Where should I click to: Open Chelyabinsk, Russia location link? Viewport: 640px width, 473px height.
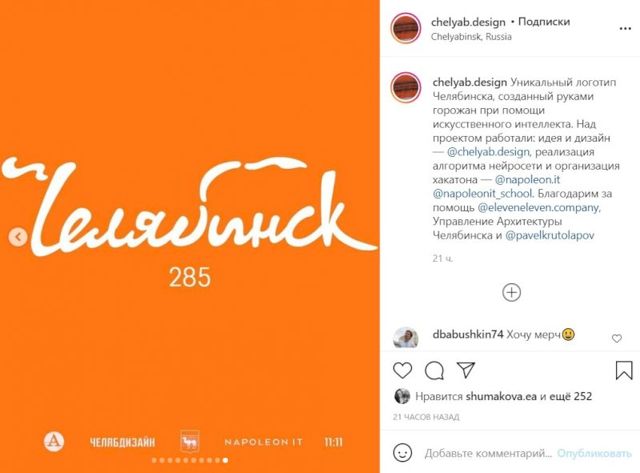[x=471, y=37]
